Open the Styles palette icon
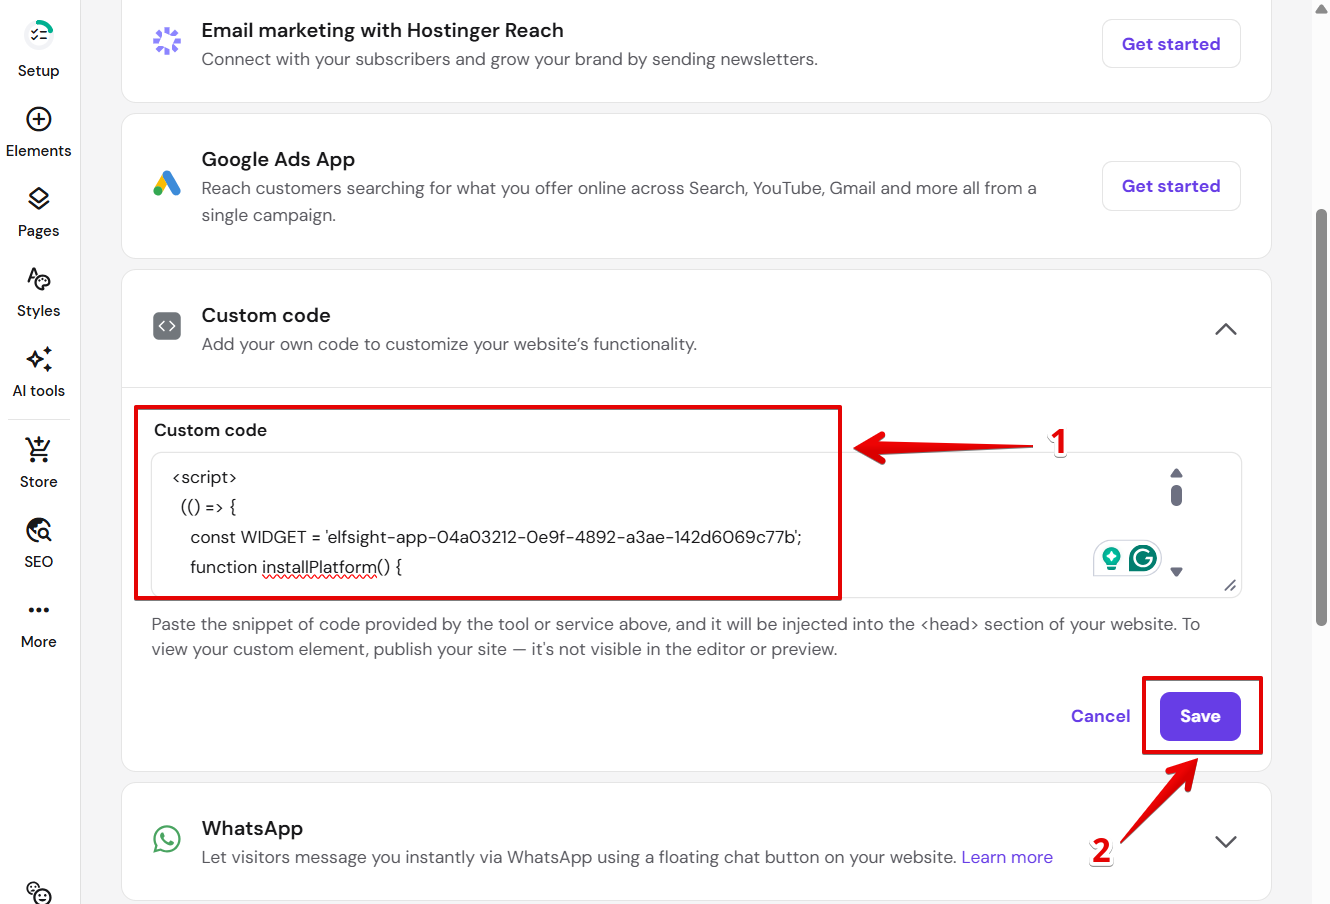 click(x=38, y=279)
